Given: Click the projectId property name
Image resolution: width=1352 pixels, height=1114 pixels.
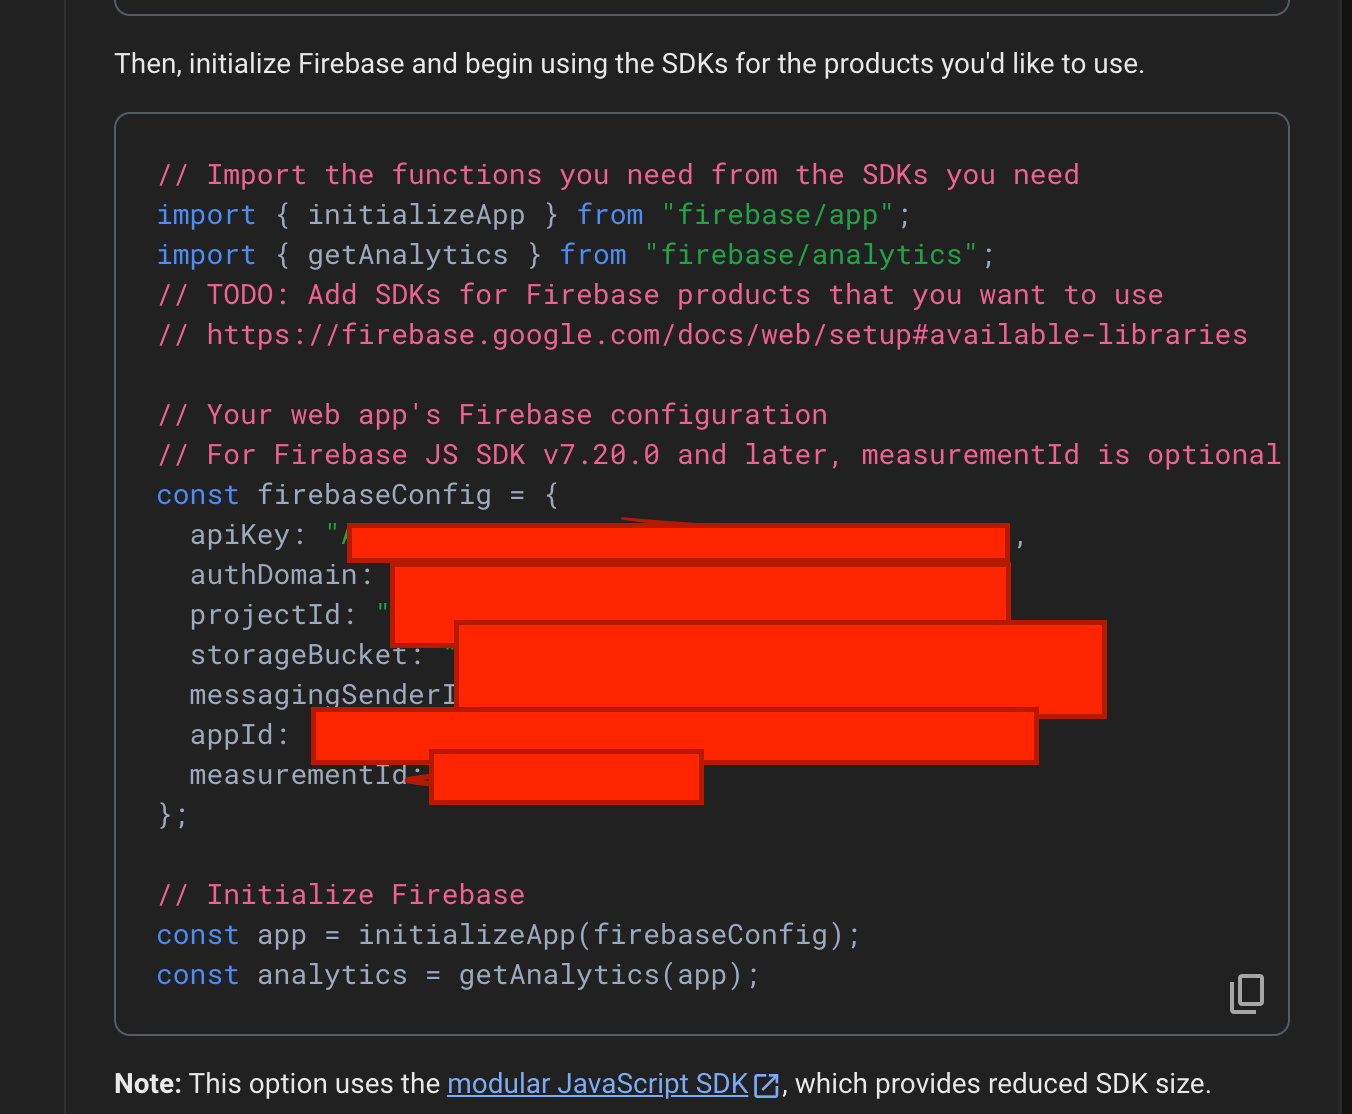Looking at the screenshot, I should 265,615.
